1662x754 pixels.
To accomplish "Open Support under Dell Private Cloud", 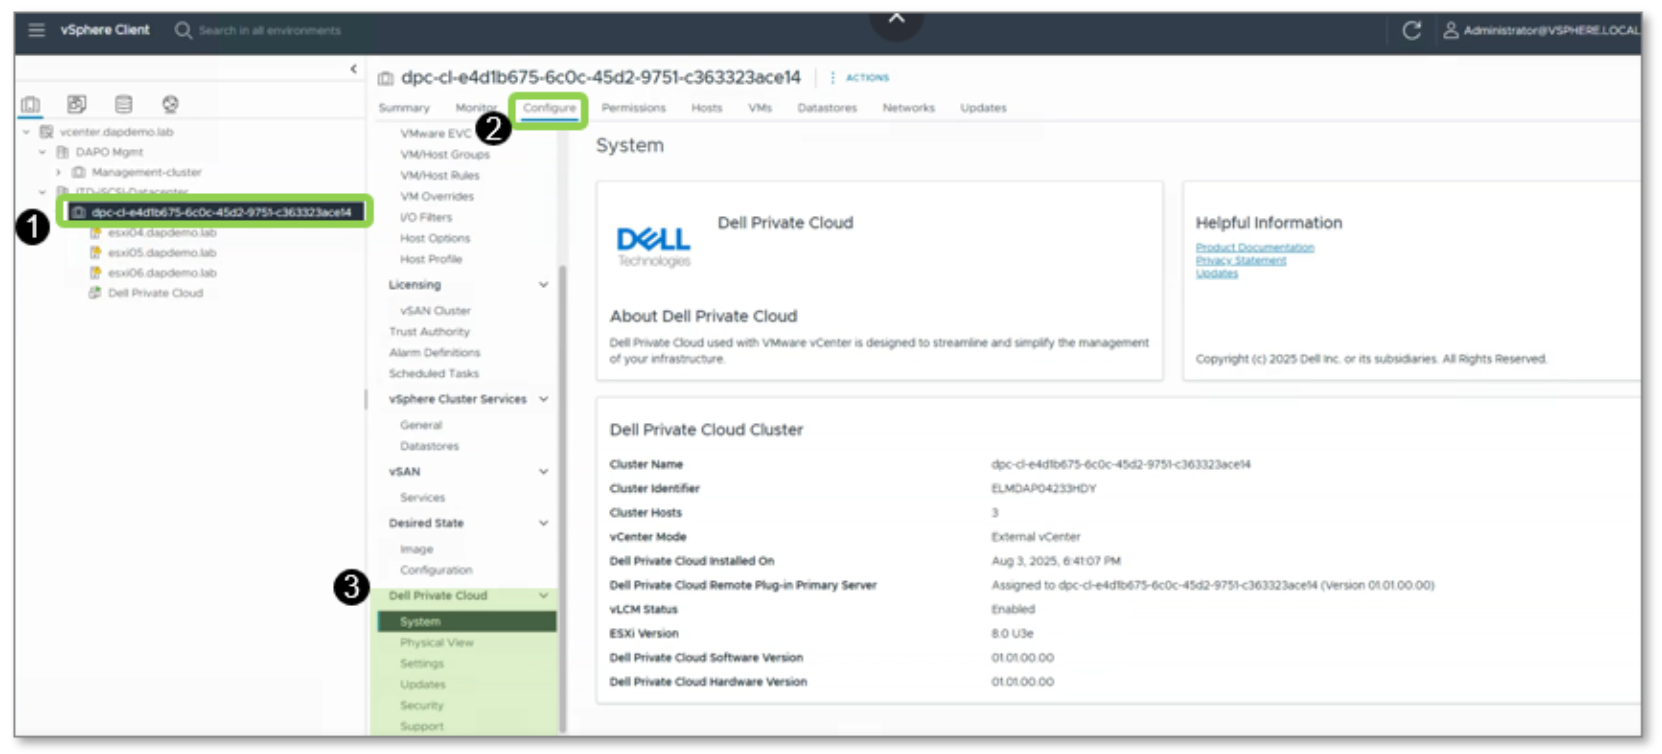I will 422,727.
